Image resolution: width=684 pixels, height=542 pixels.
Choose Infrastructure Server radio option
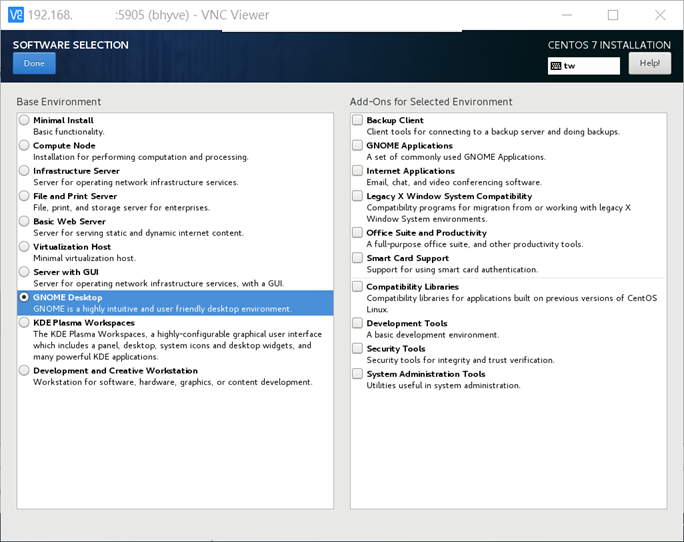pyautogui.click(x=24, y=170)
